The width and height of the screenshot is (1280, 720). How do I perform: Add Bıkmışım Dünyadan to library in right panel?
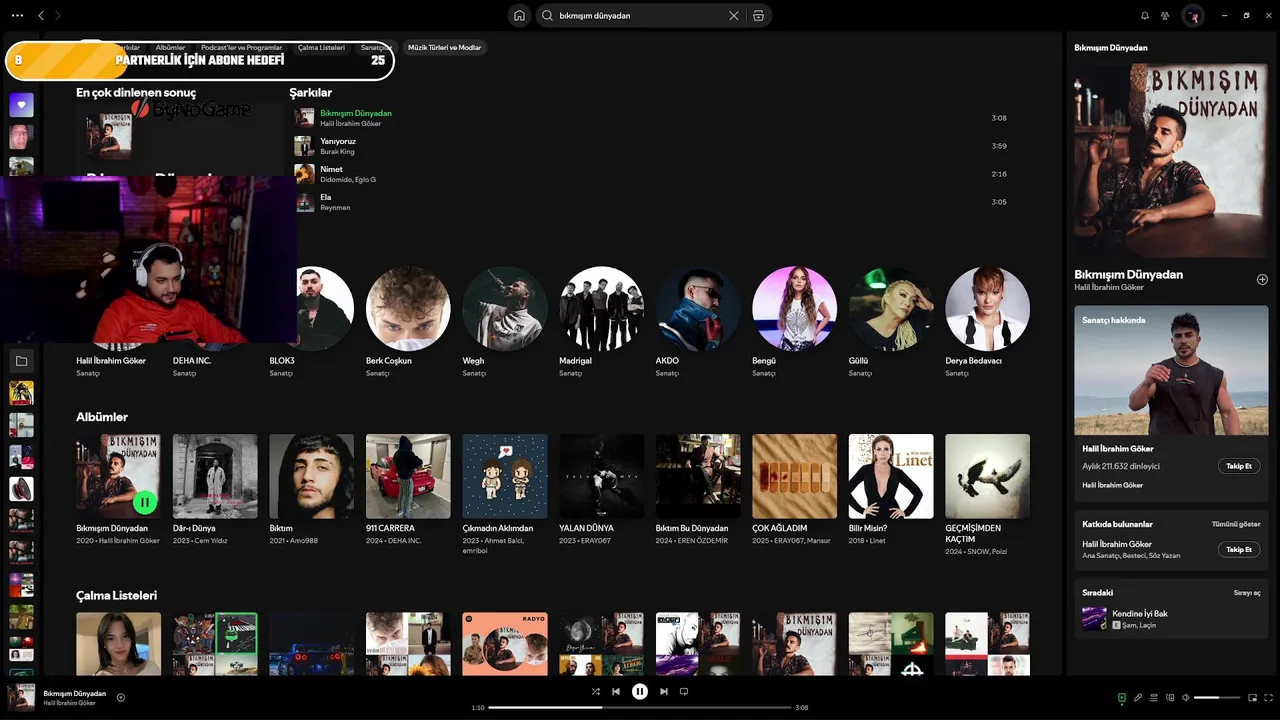click(1262, 280)
